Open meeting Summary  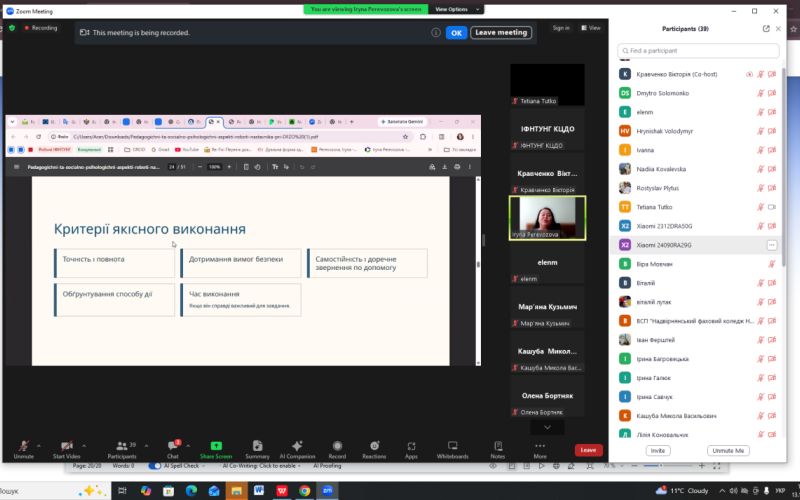[x=257, y=450]
